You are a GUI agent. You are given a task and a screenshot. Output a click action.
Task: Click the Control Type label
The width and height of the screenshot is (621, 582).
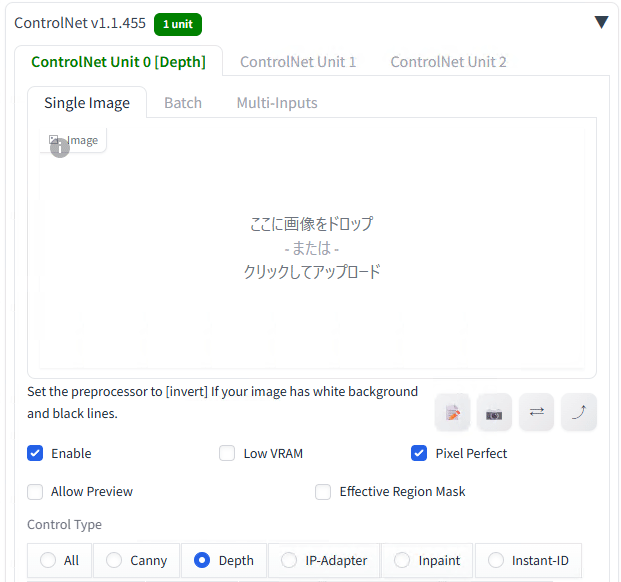[x=65, y=525]
